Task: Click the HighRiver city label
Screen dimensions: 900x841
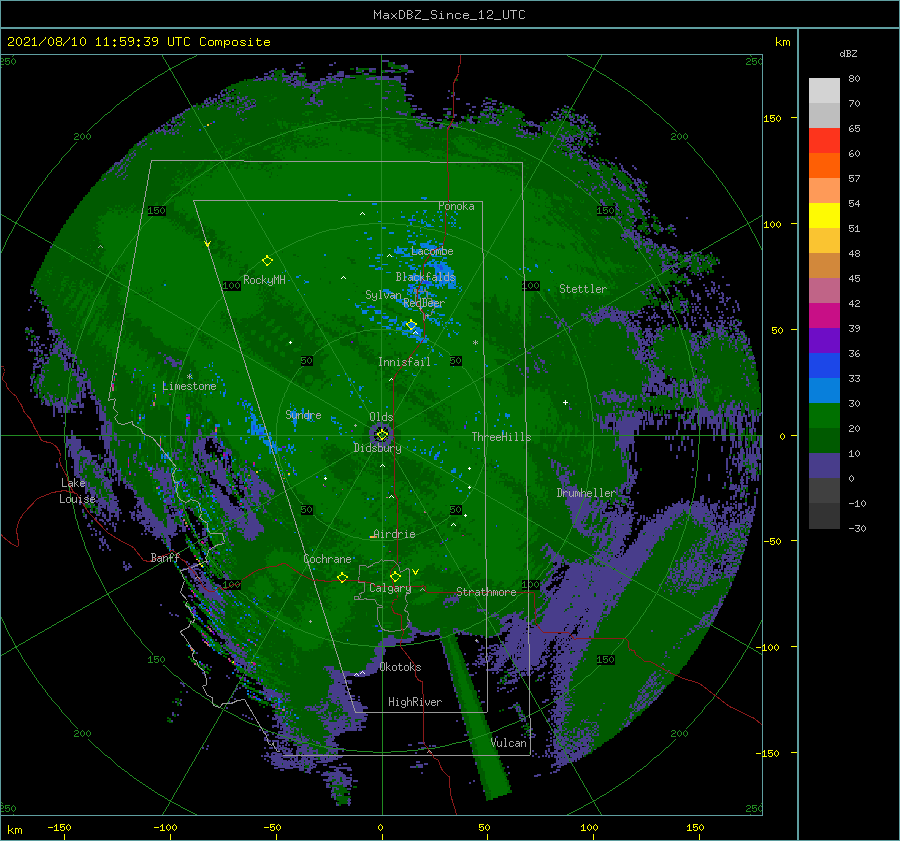Action: 415,702
